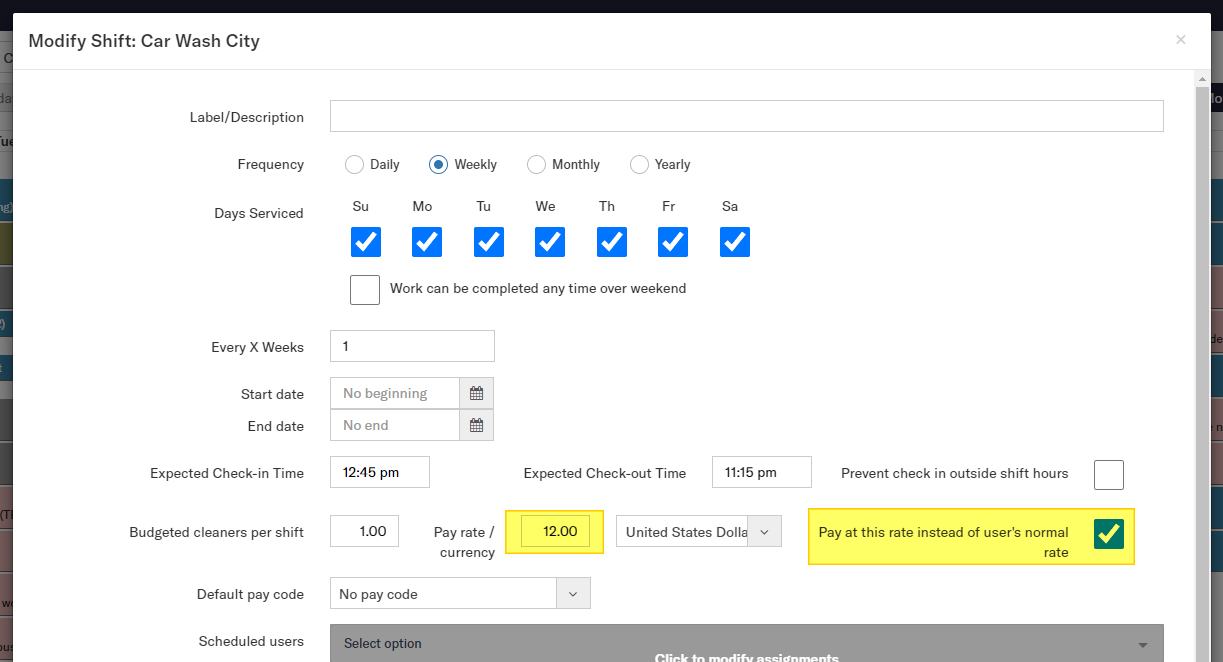The image size is (1223, 662).
Task: Open the United States Dollar currency dropdown
Action: click(x=698, y=532)
